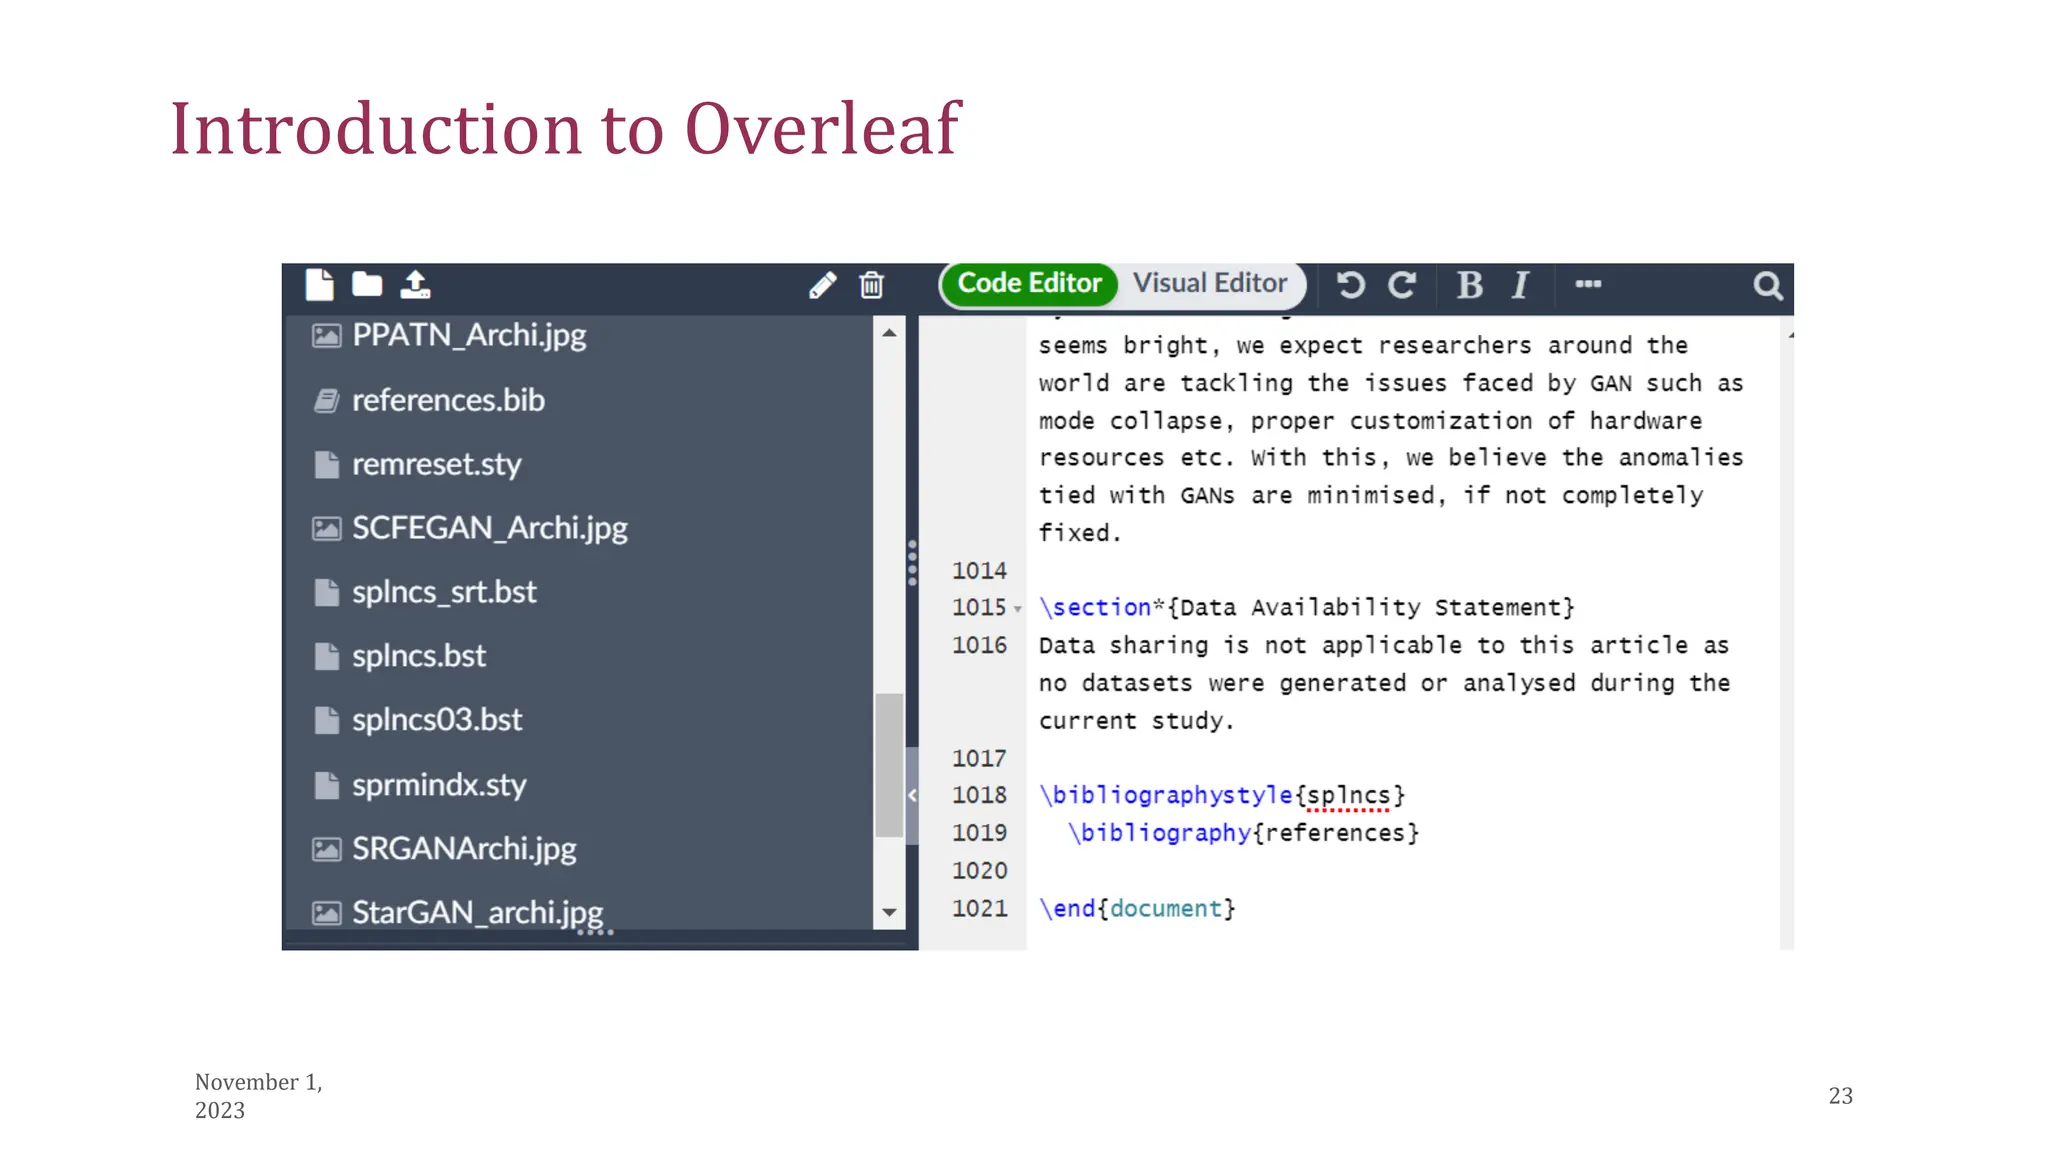
Task: Click book icon beside references.bib
Action: coord(326,401)
